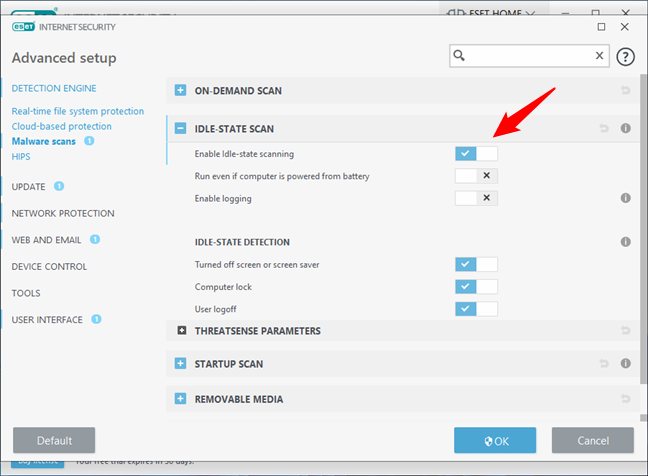Close the Advanced setup window
The image size is (648, 476).
coord(624,27)
